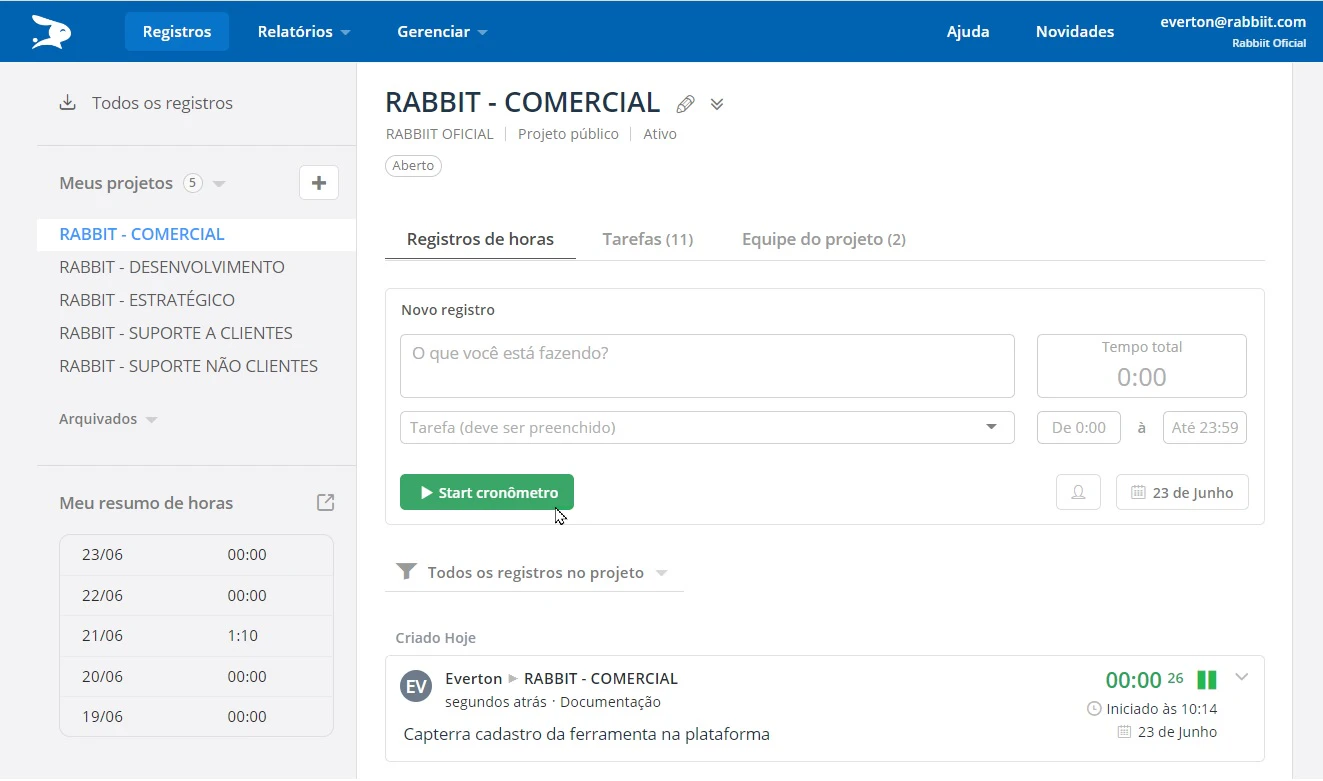Click the person assignment icon in Novo registro
This screenshot has width=1323, height=781.
pyautogui.click(x=1078, y=491)
